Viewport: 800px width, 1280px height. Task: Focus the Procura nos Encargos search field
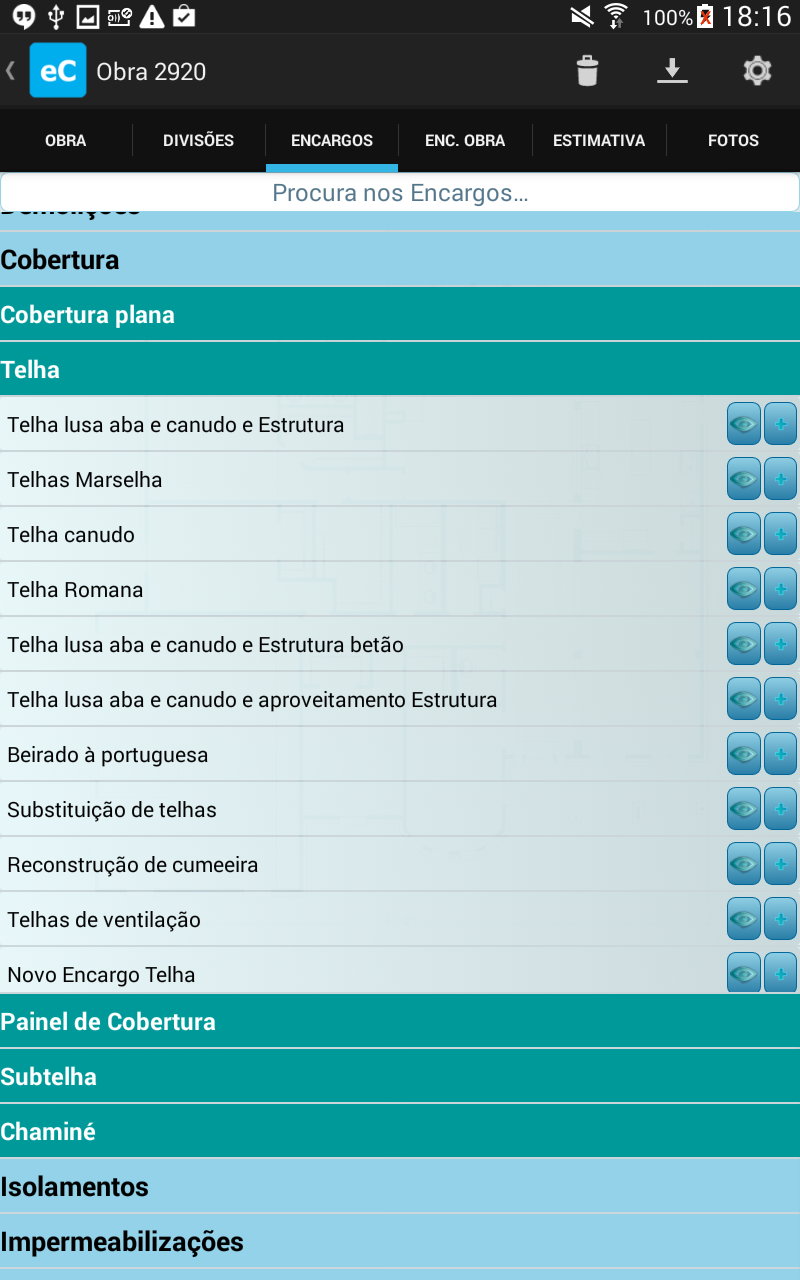point(400,193)
